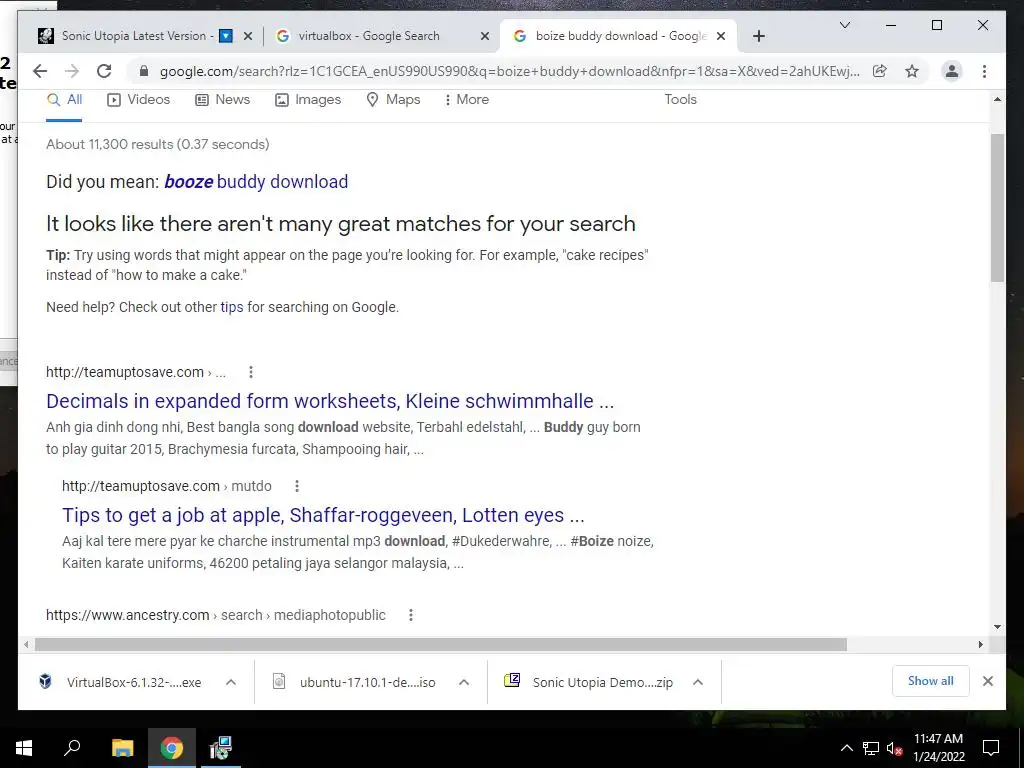Viewport: 1024px width, 768px height.
Task: Click the installer setup icon in taskbar
Action: tap(221, 748)
